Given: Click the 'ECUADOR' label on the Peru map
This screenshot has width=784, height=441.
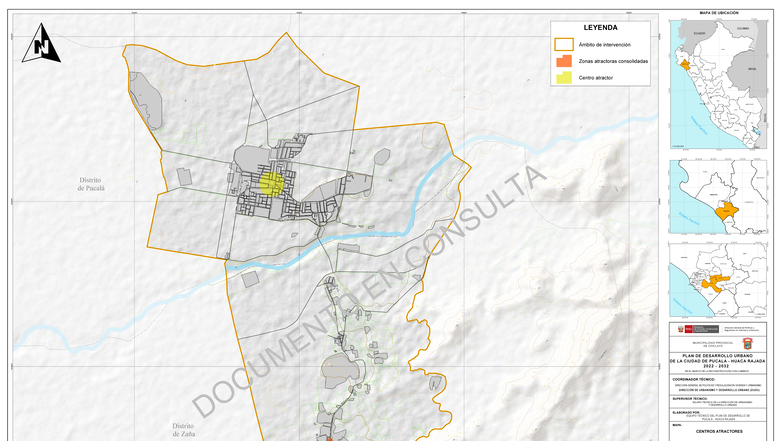Looking at the screenshot, I should [698, 34].
